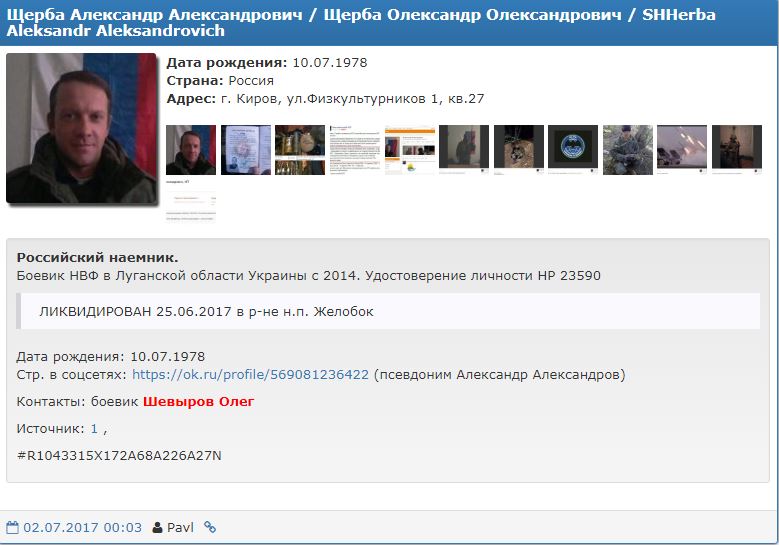Click the псевдоним Александр Александров text
The width and height of the screenshot is (779, 545).
(499, 374)
